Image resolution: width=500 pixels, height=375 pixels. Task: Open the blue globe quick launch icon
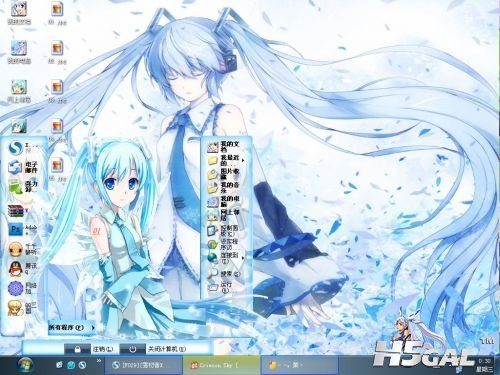pyautogui.click(x=71, y=365)
